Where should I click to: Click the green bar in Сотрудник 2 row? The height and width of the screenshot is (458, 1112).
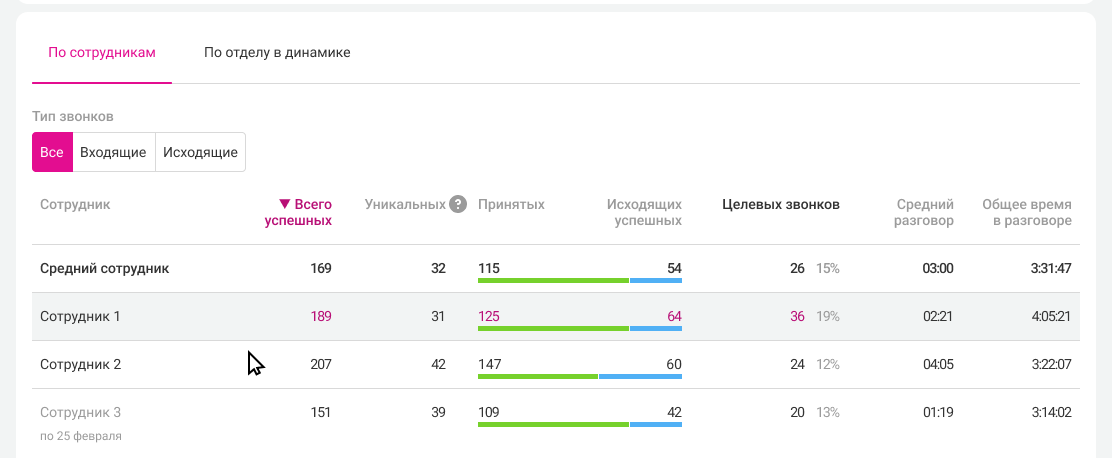(x=538, y=376)
